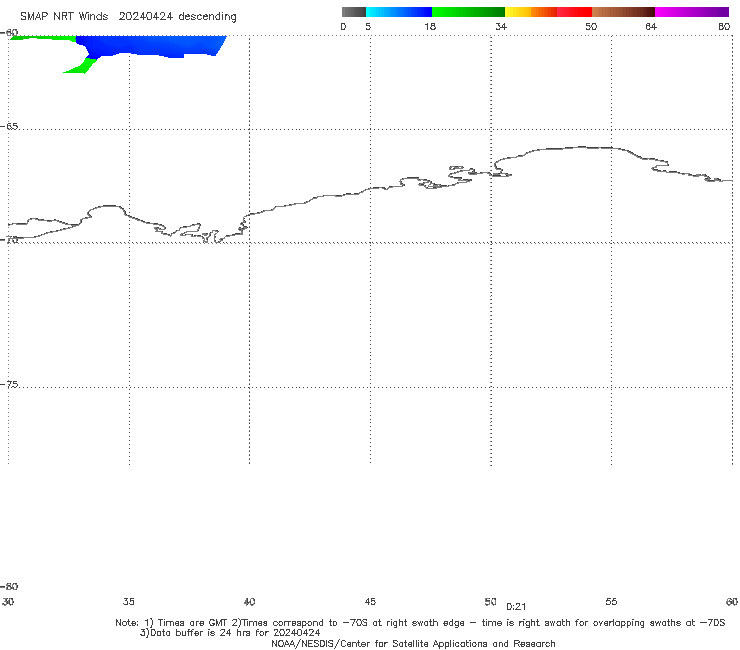This screenshot has height=650, width=740.
Task: Click the colorbar label 18
Action: [x=430, y=26]
